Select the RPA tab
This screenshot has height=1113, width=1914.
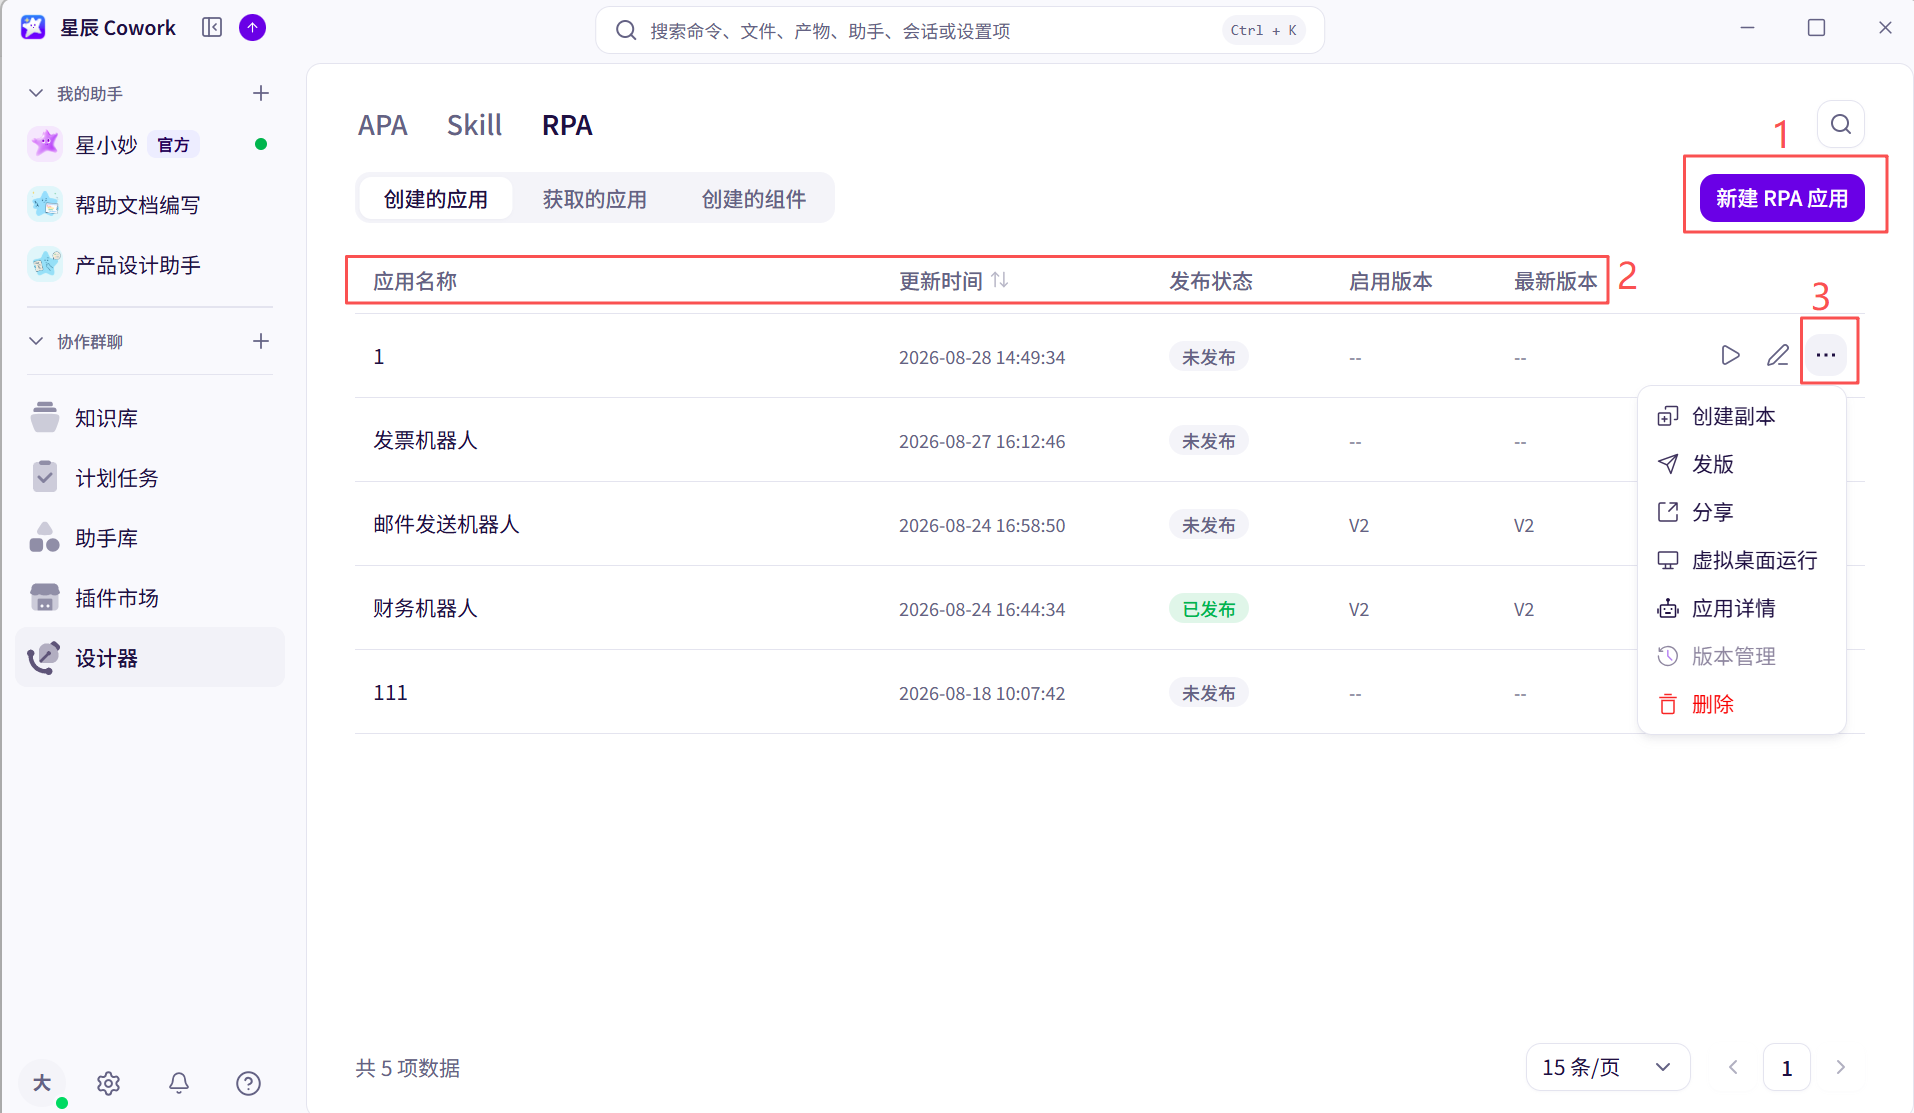click(567, 125)
